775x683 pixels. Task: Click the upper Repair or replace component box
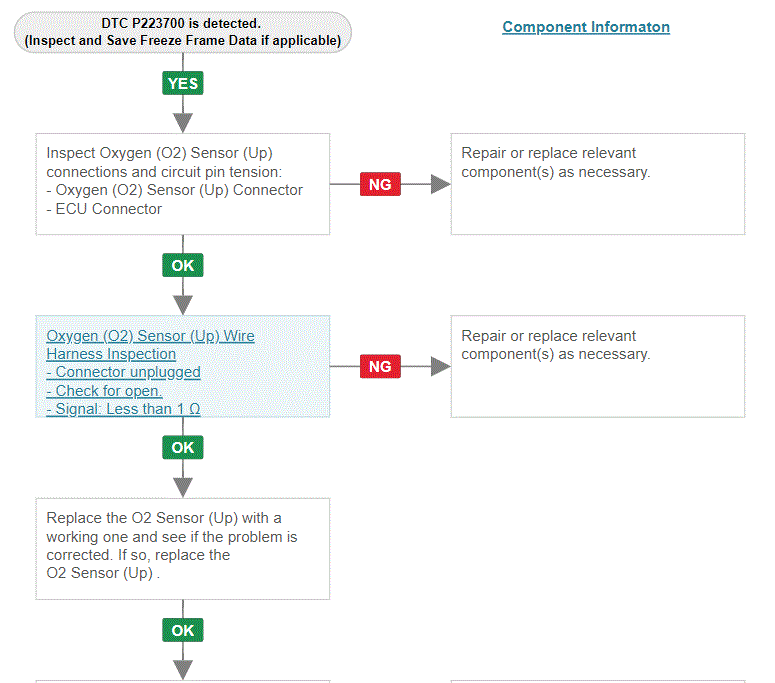pyautogui.click(x=598, y=184)
